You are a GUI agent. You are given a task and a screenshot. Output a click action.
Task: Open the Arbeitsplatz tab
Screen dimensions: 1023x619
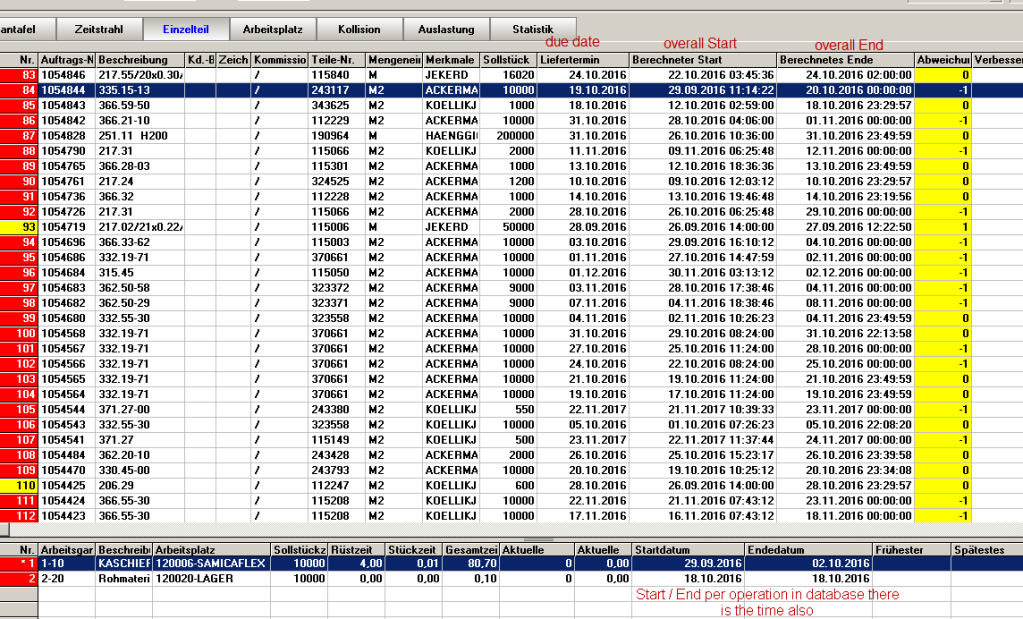pyautogui.click(x=272, y=29)
